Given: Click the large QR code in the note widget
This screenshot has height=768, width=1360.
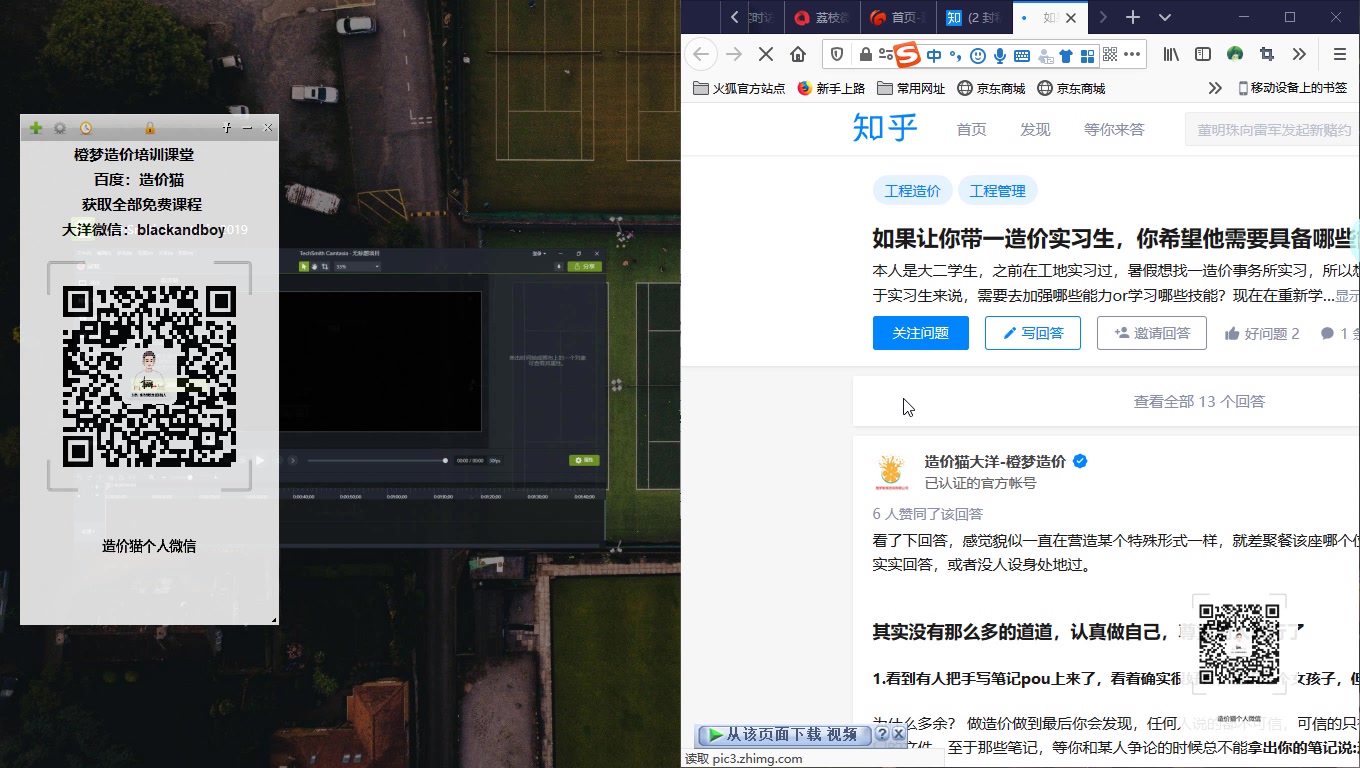Looking at the screenshot, I should click(x=149, y=376).
